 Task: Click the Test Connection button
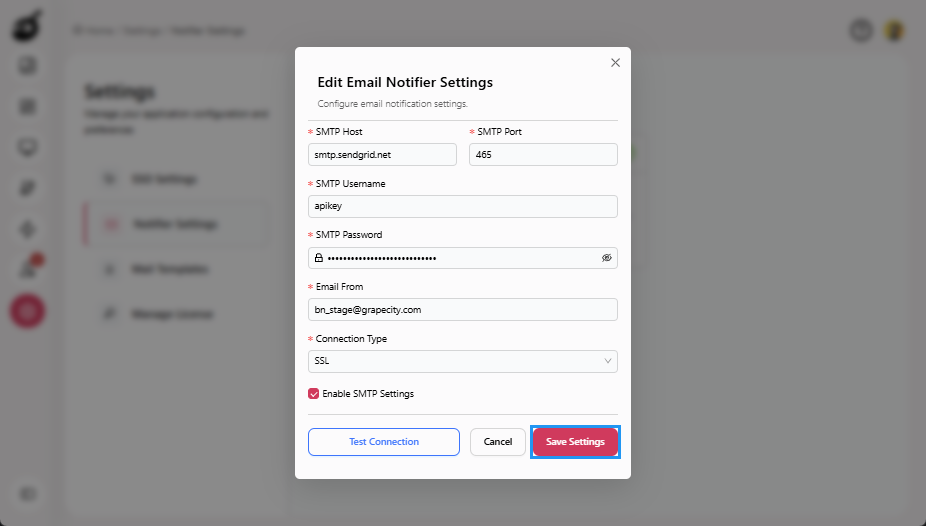pyautogui.click(x=384, y=442)
